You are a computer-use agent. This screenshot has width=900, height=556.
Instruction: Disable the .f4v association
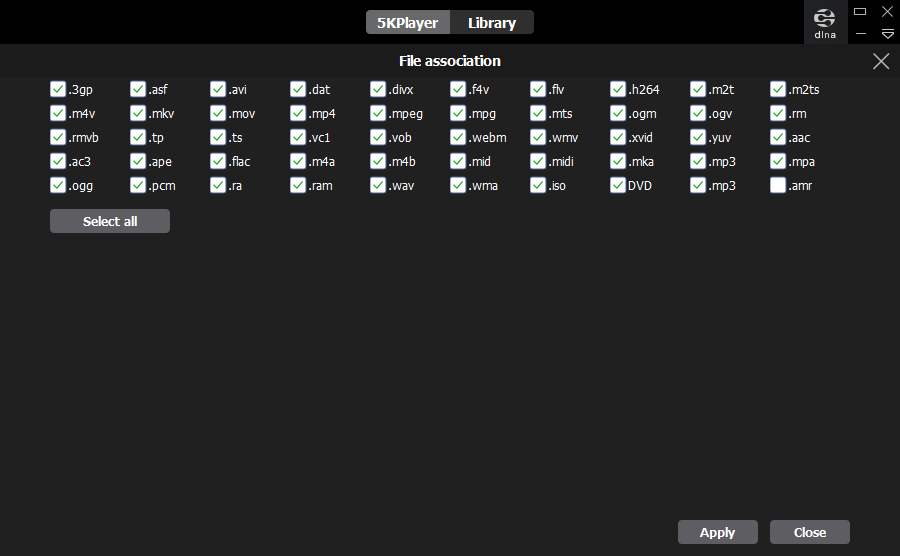458,89
